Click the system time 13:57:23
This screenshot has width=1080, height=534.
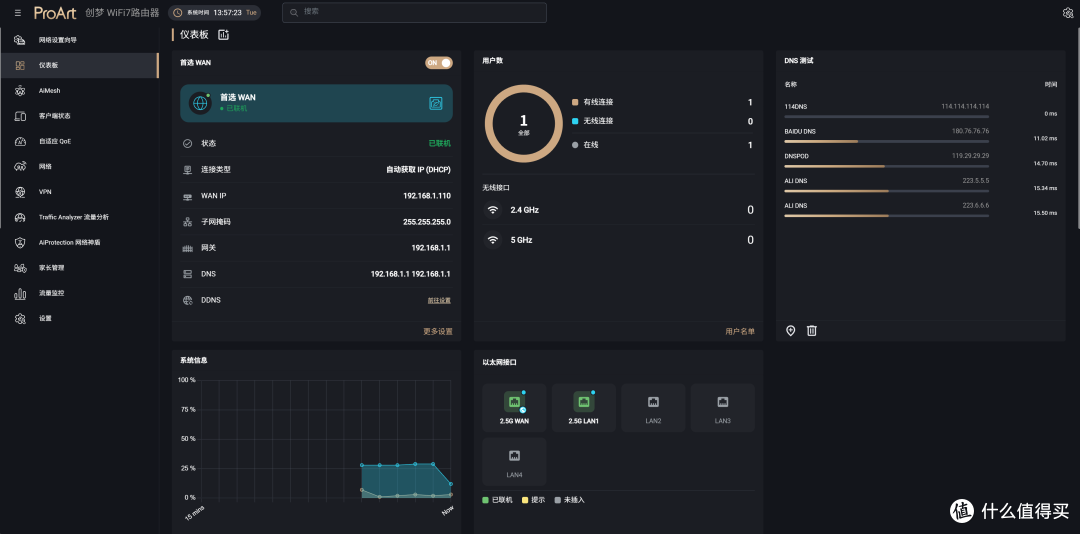227,13
